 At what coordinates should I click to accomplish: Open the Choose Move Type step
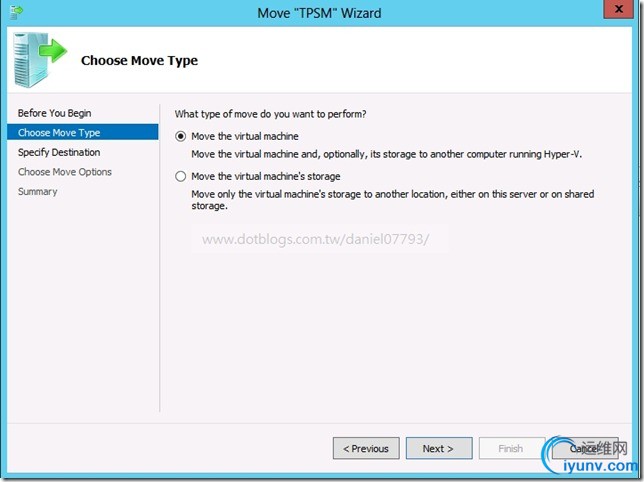(x=83, y=132)
